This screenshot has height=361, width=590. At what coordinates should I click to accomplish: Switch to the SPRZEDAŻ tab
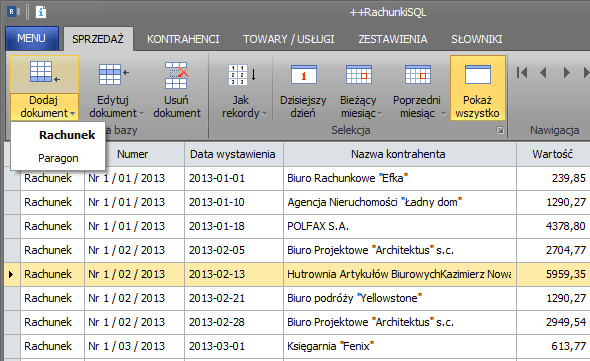pos(98,39)
